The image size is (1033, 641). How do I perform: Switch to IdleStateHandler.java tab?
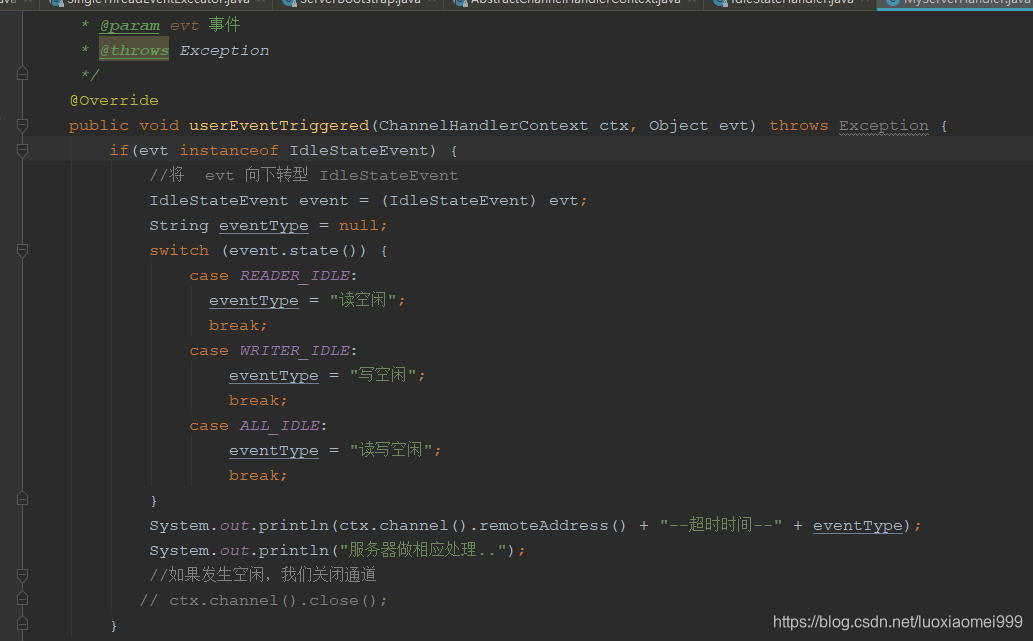(793, 3)
